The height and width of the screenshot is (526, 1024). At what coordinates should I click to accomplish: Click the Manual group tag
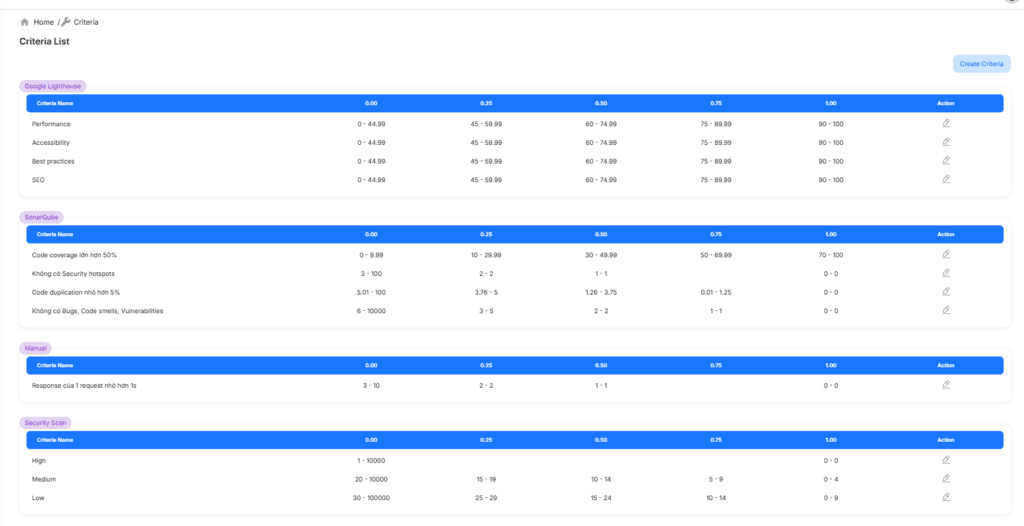click(x=37, y=348)
